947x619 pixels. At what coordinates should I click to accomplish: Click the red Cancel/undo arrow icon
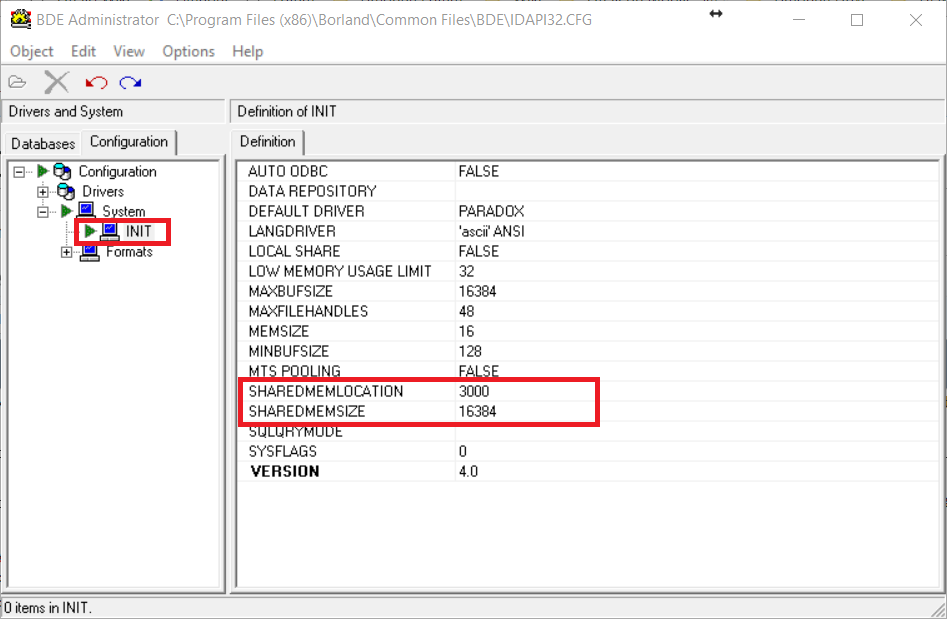[96, 82]
